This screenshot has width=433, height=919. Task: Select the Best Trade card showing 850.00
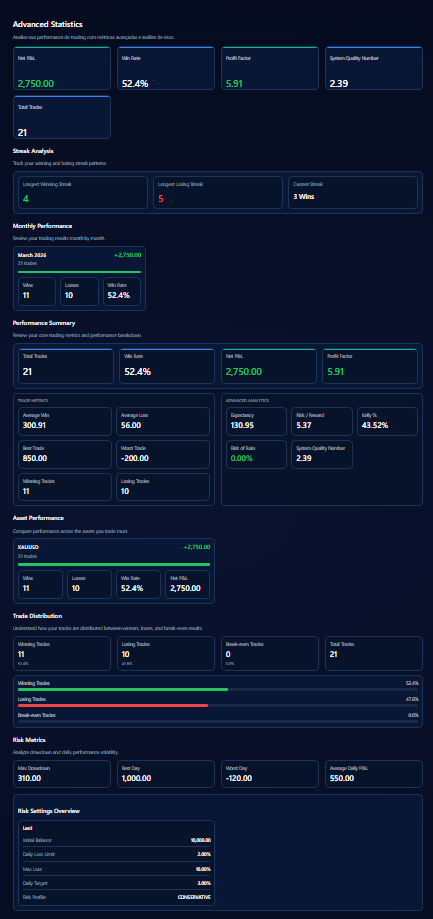click(x=64, y=454)
